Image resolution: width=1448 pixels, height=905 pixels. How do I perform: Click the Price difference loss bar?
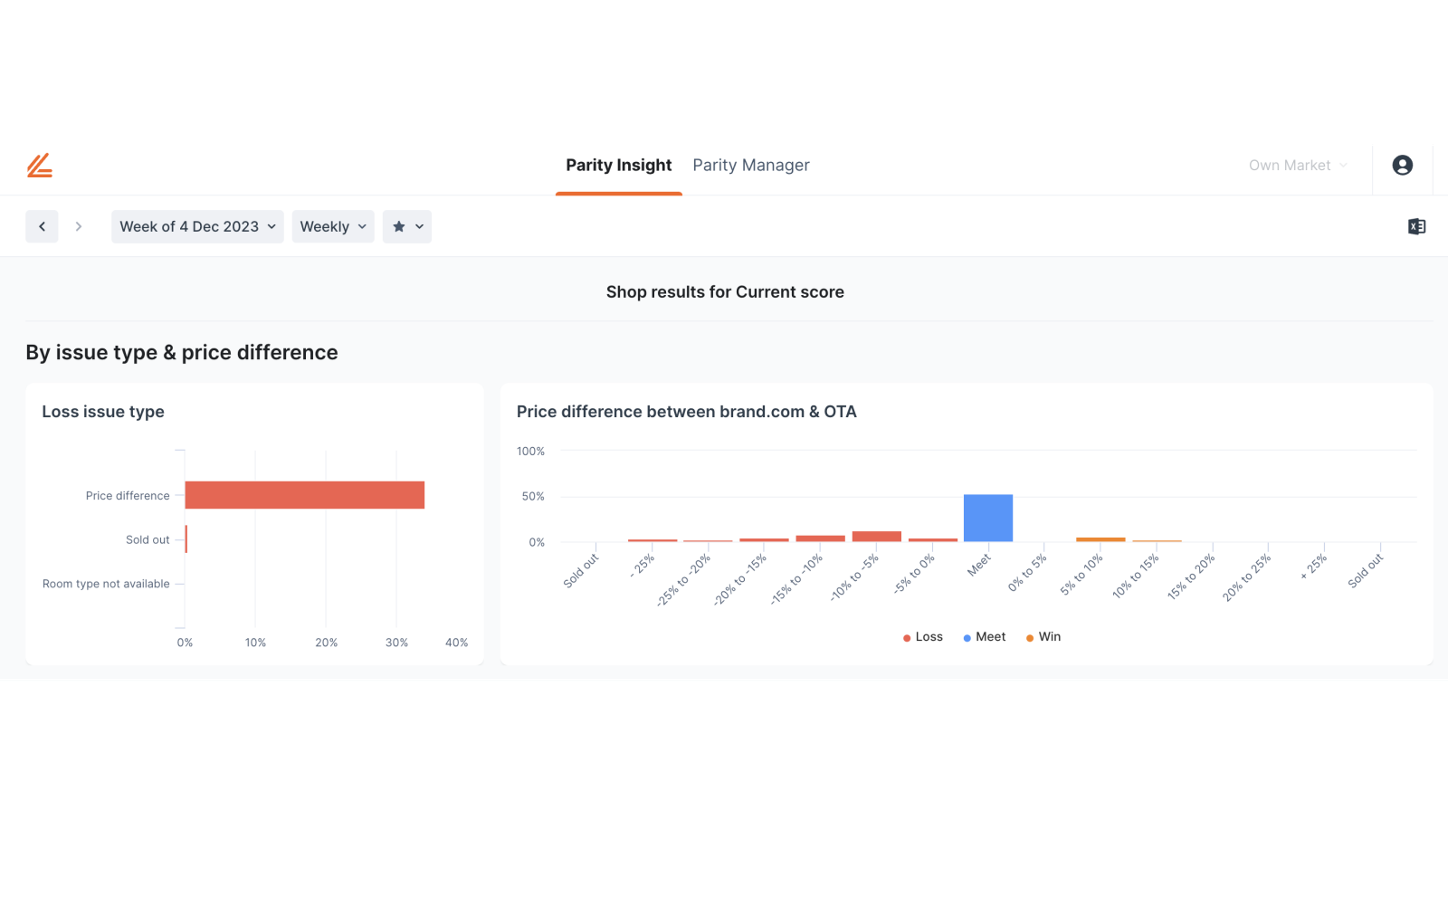tap(304, 495)
